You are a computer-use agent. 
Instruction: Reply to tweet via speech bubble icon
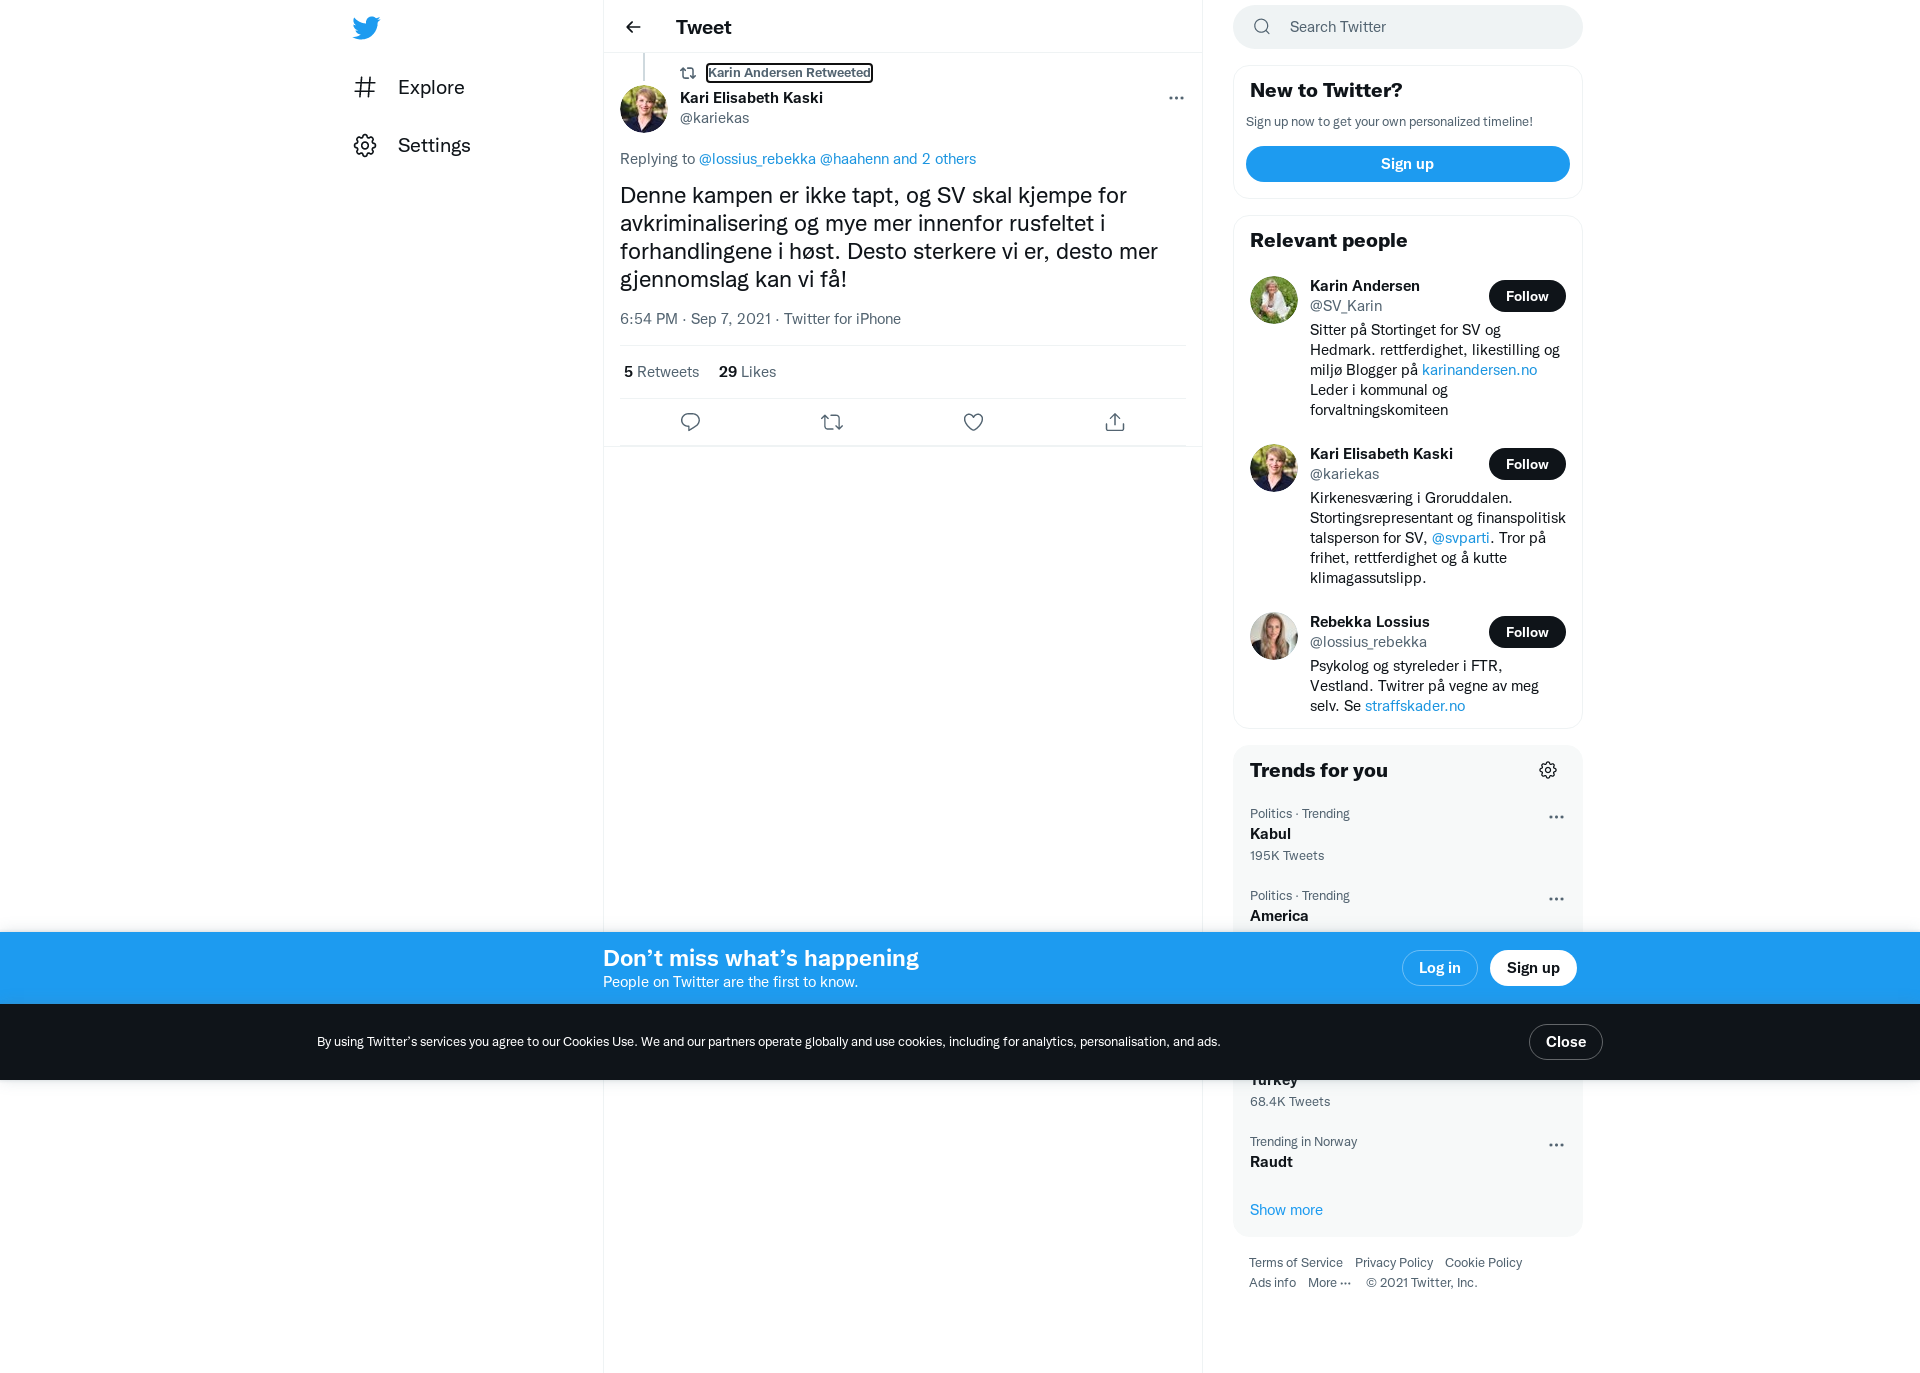690,422
